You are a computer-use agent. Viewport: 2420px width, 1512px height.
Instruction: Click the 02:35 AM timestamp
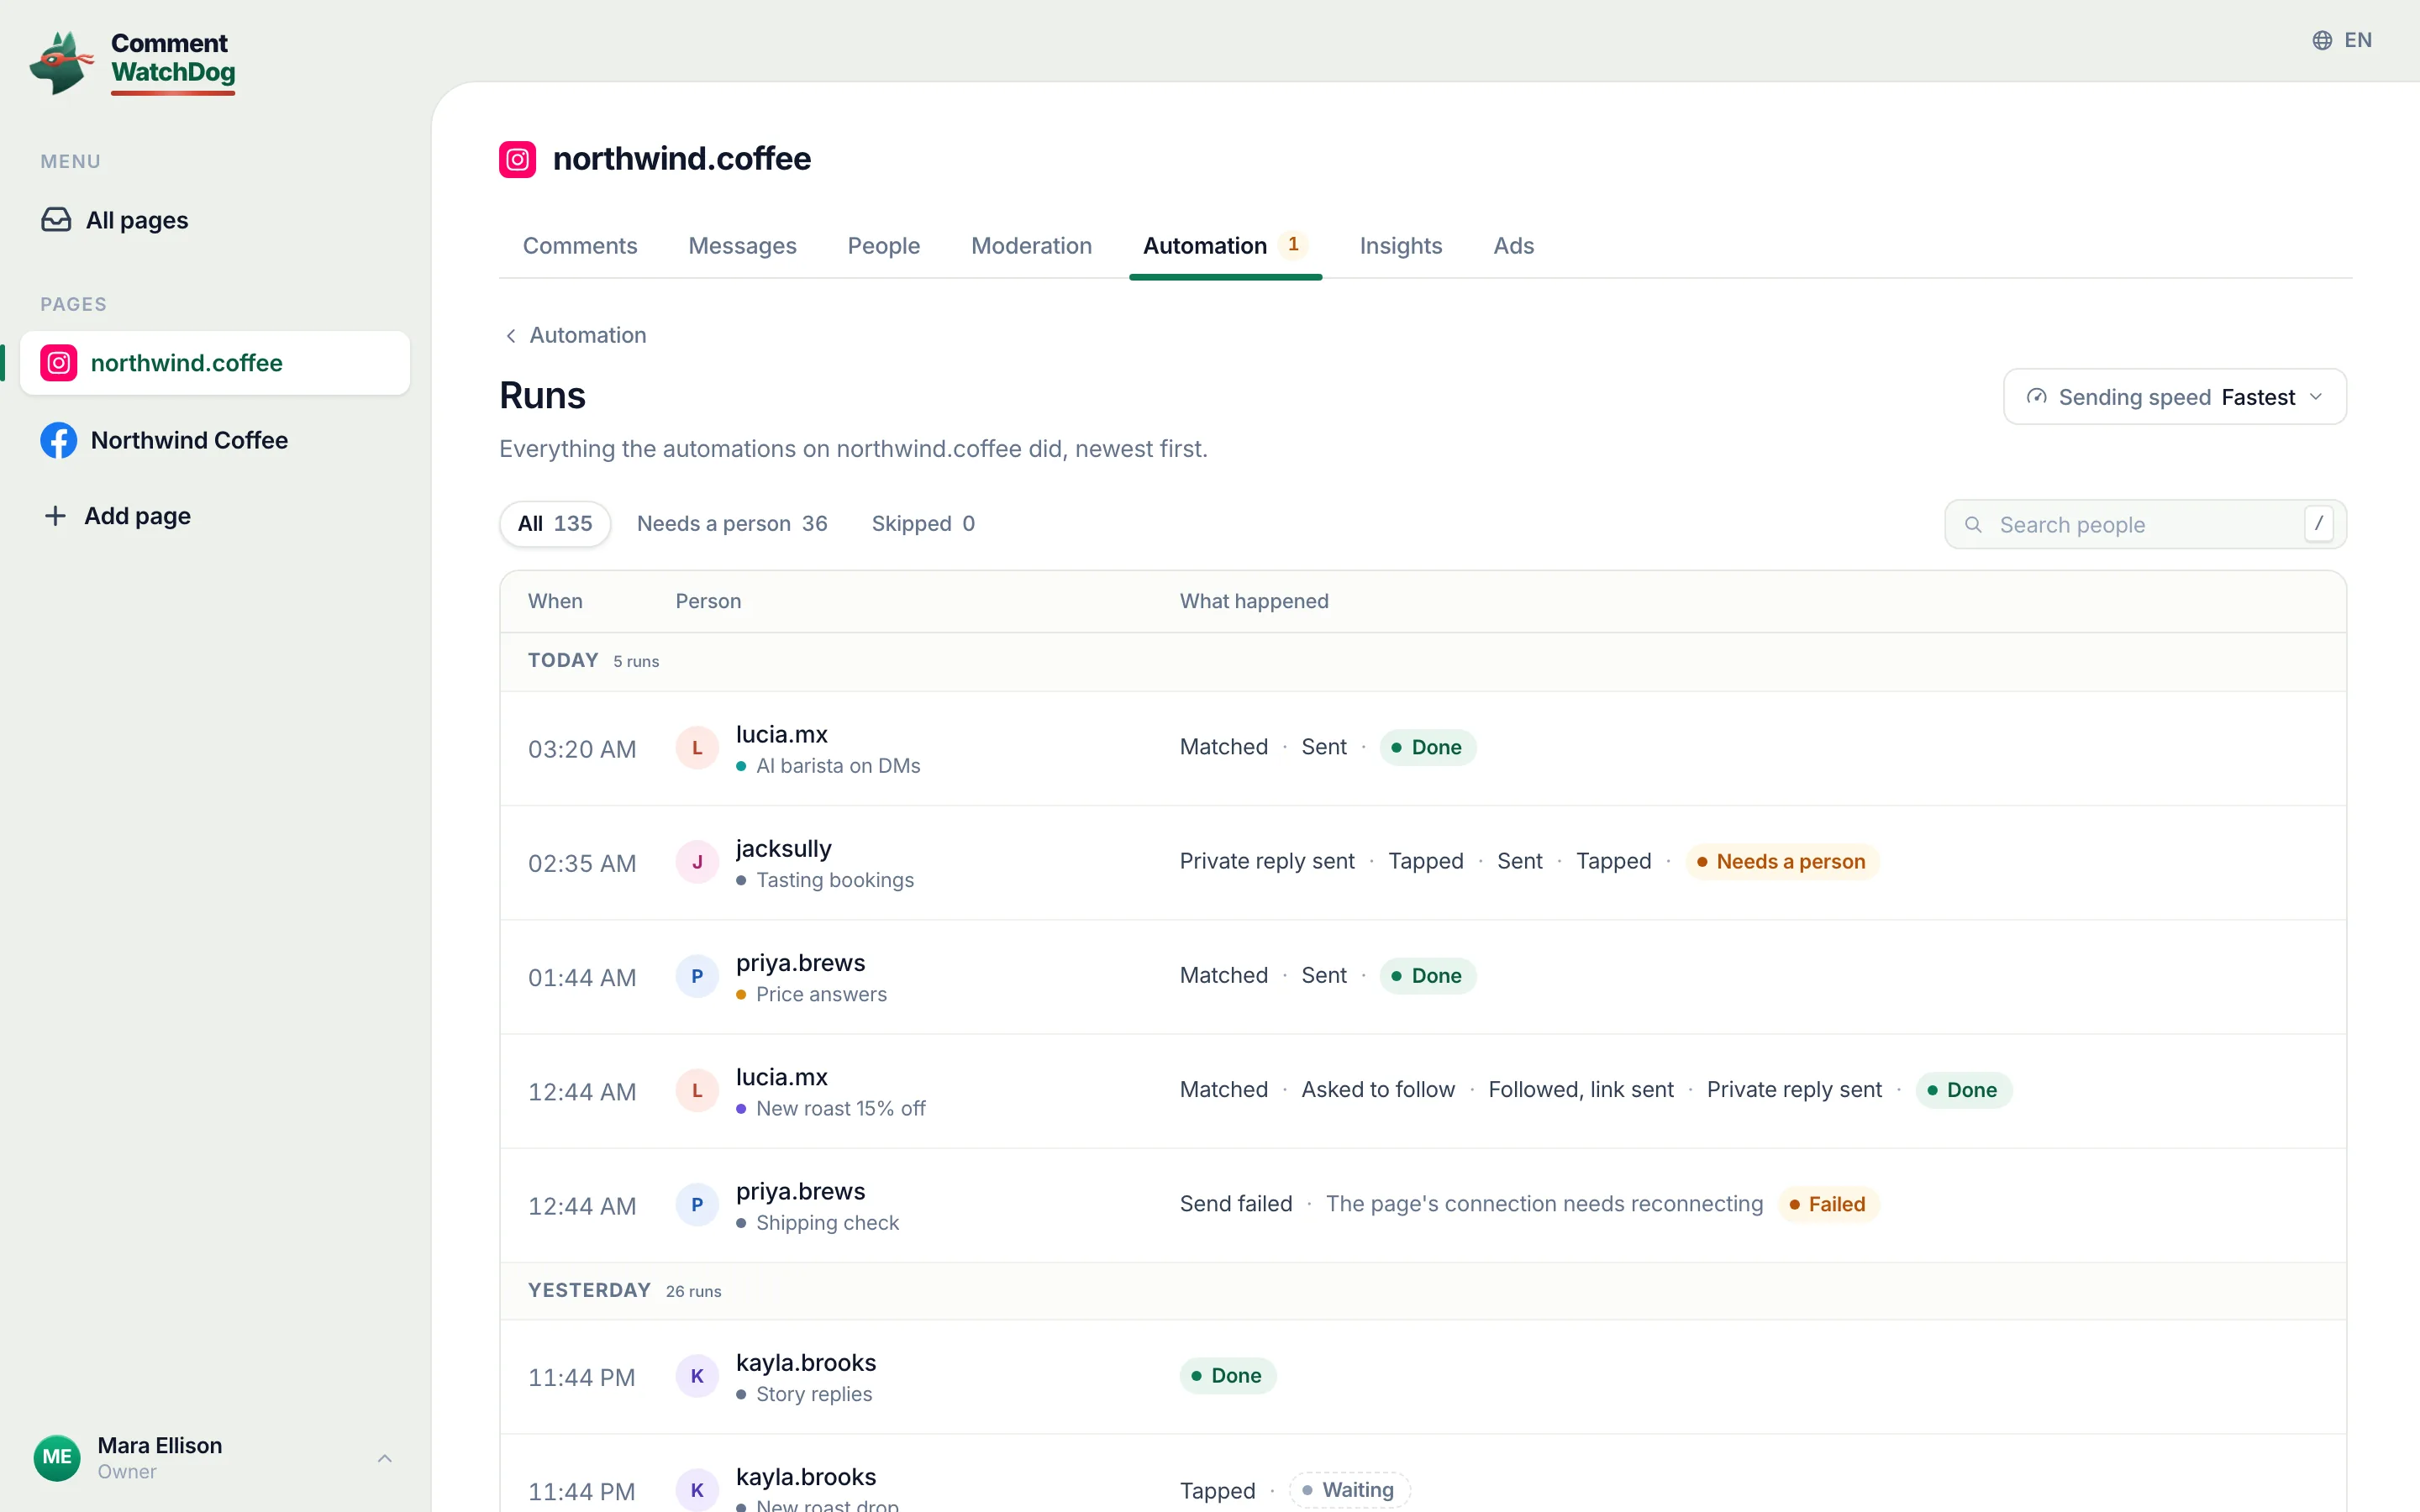pos(582,863)
